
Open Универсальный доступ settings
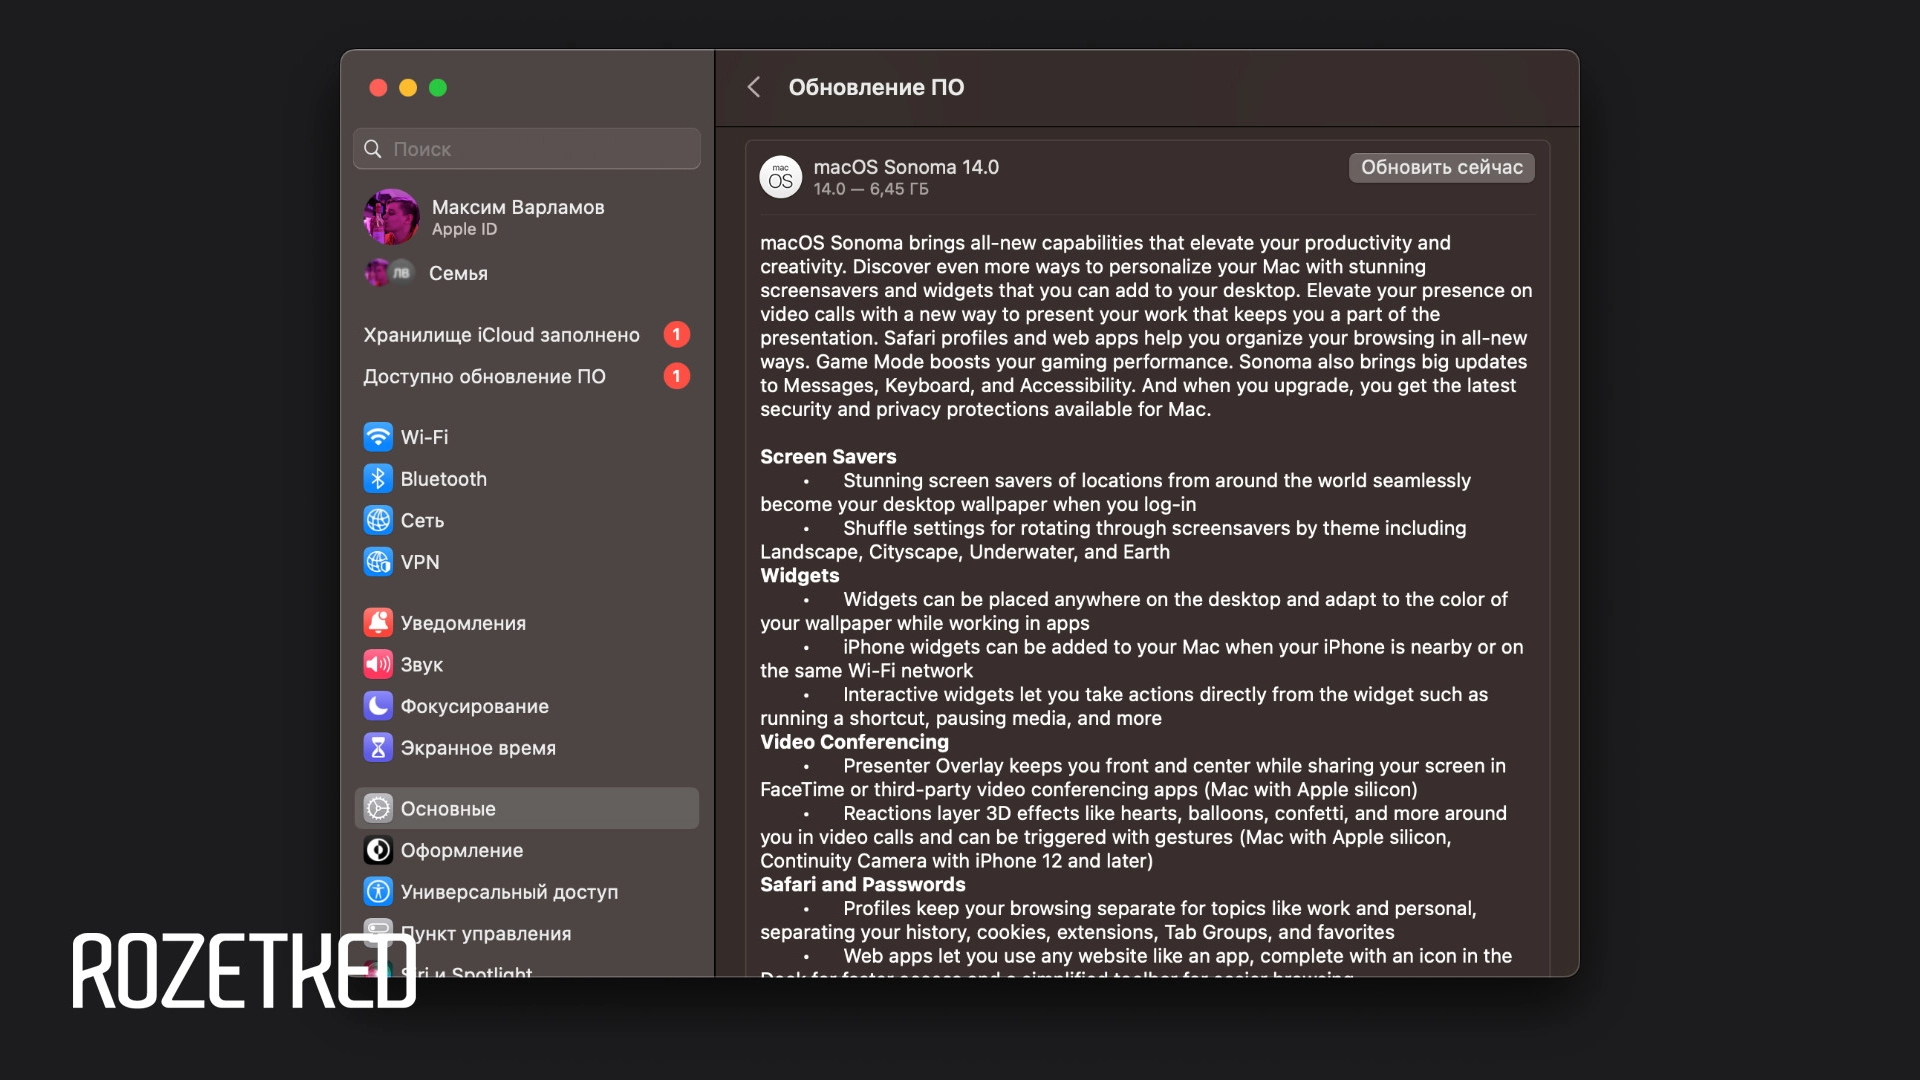pyautogui.click(x=509, y=891)
